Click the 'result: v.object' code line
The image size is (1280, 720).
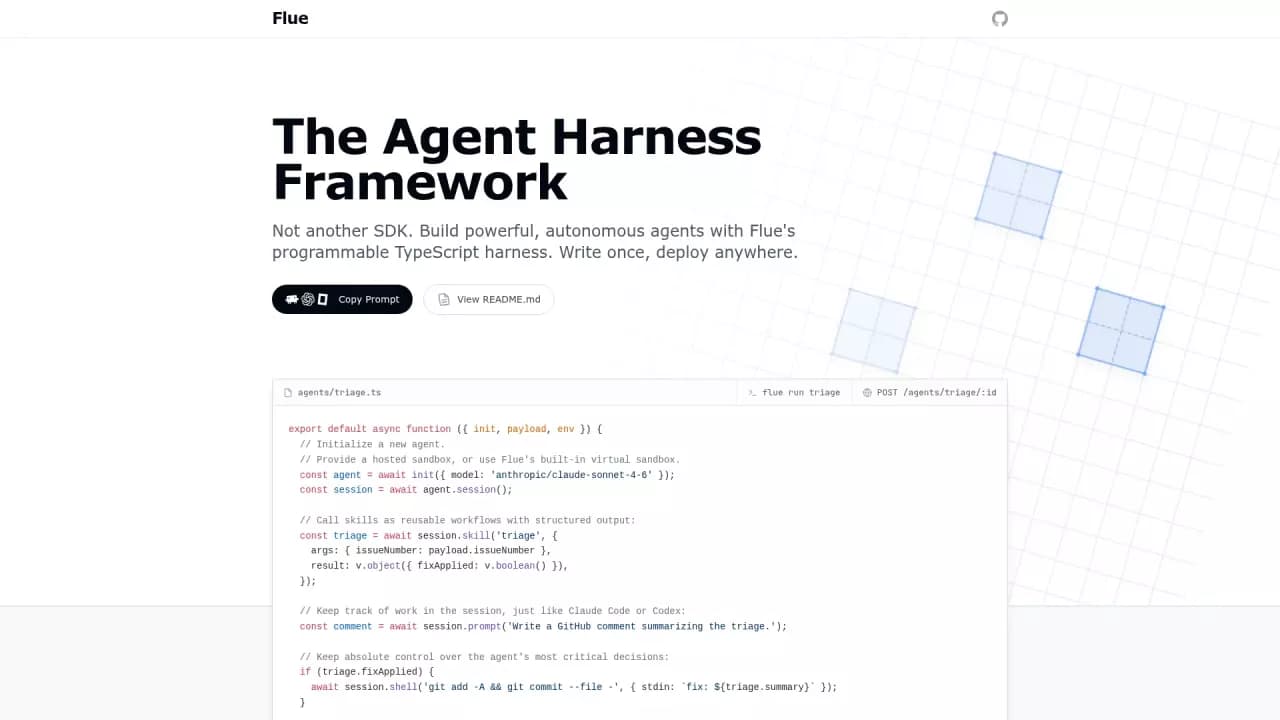pyautogui.click(x=439, y=566)
